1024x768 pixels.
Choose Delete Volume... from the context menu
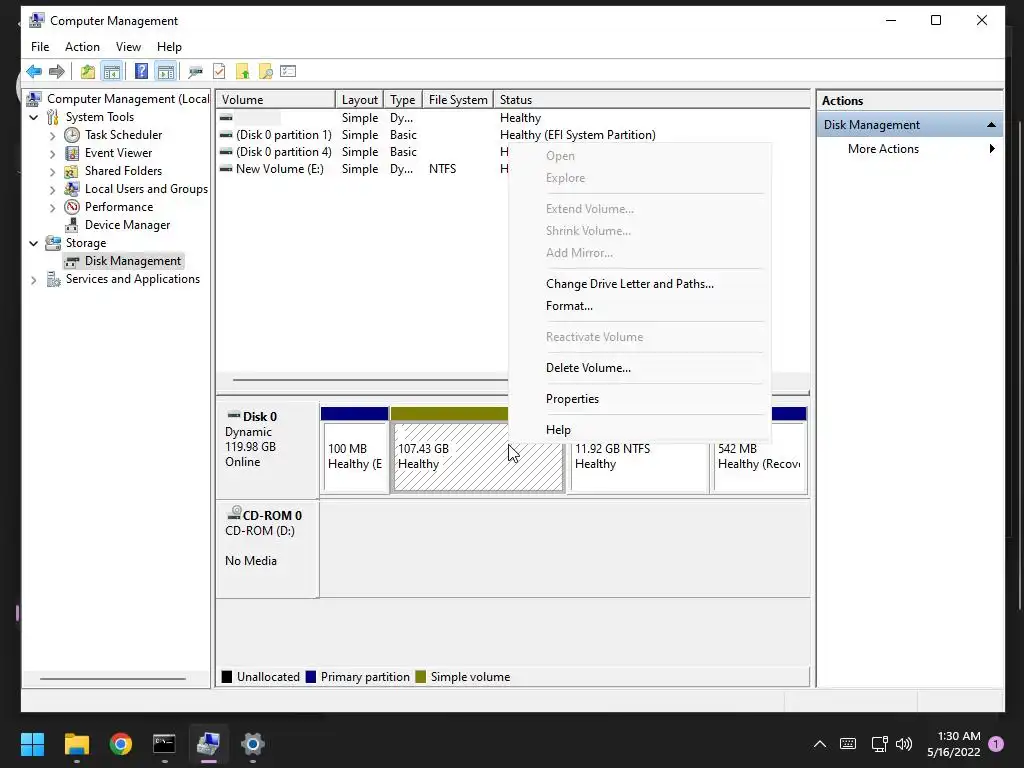(588, 368)
